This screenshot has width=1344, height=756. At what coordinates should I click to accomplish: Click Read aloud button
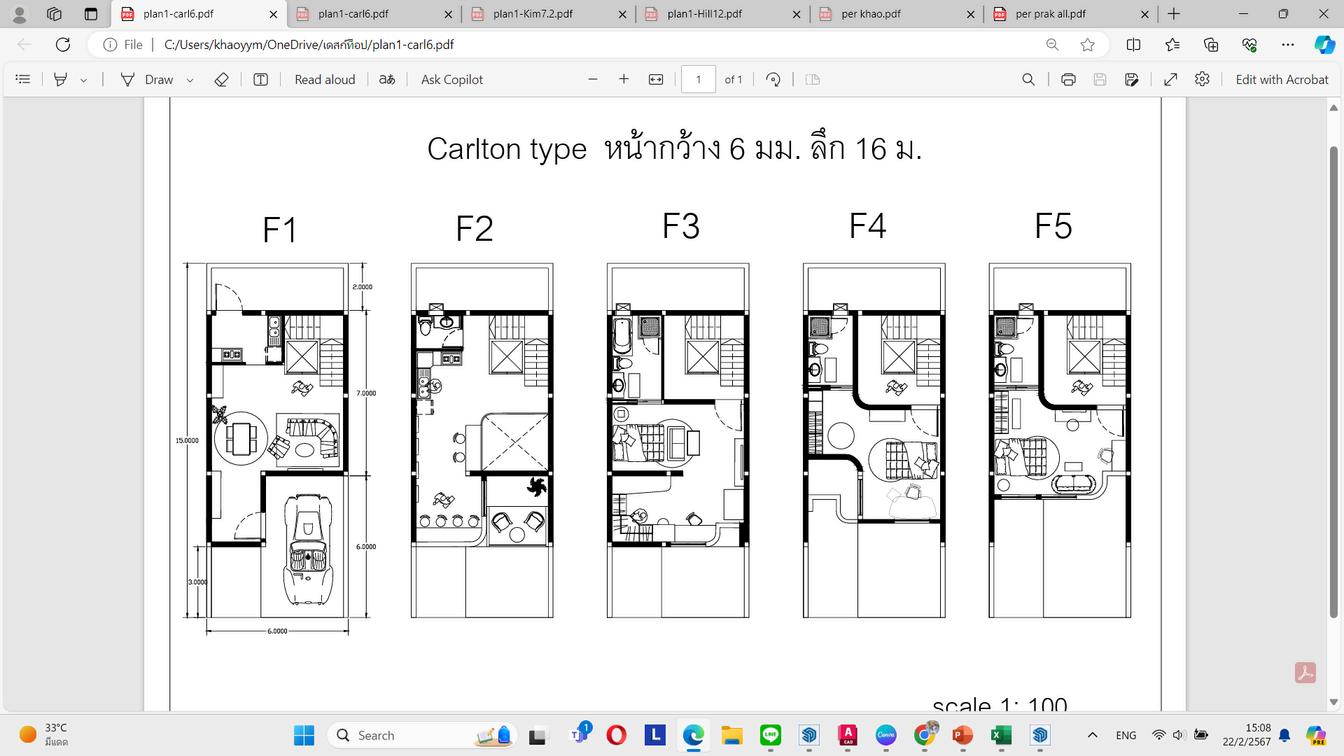pyautogui.click(x=325, y=79)
